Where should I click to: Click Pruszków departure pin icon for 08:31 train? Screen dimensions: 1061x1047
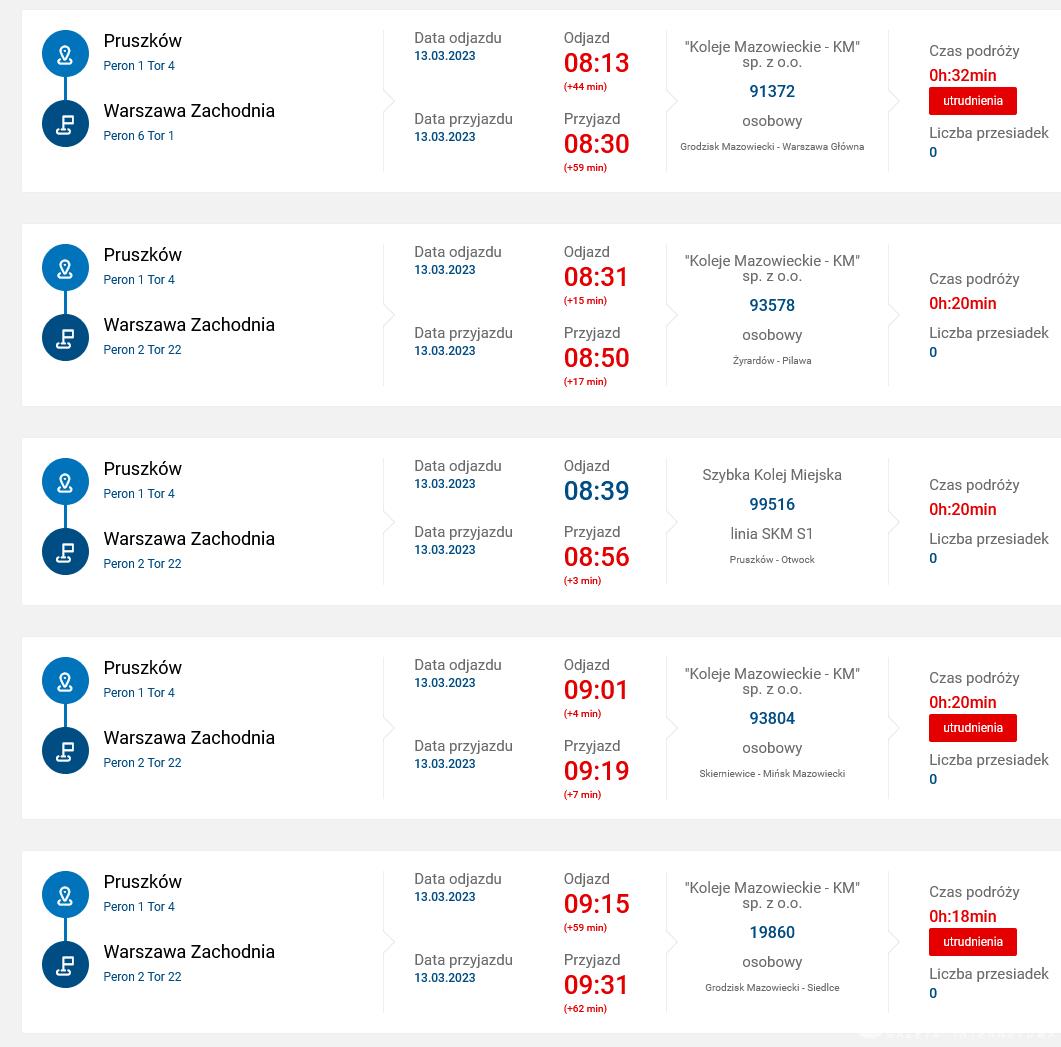click(65, 267)
